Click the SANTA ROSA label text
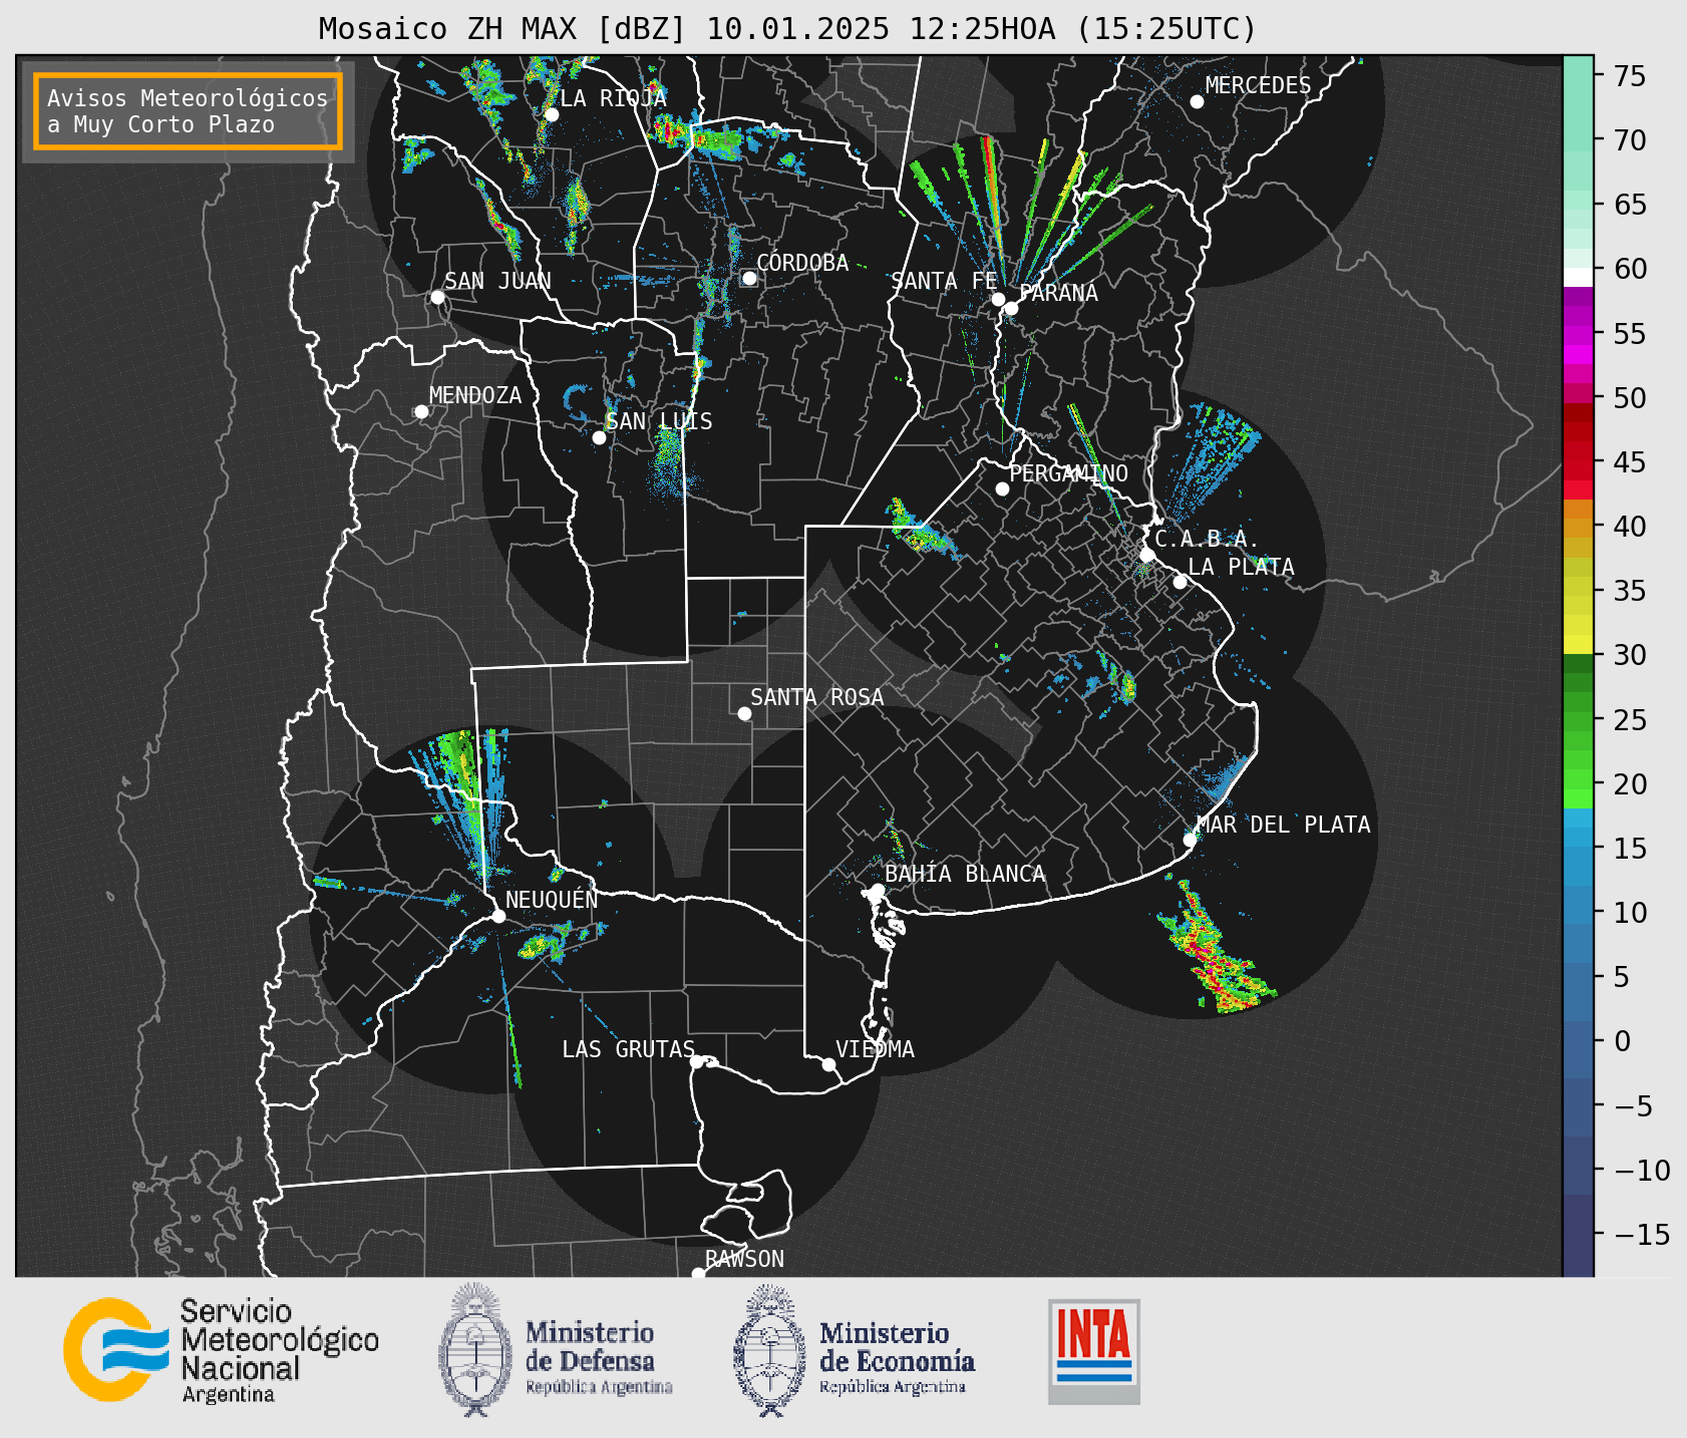1687x1438 pixels. [x=817, y=697]
